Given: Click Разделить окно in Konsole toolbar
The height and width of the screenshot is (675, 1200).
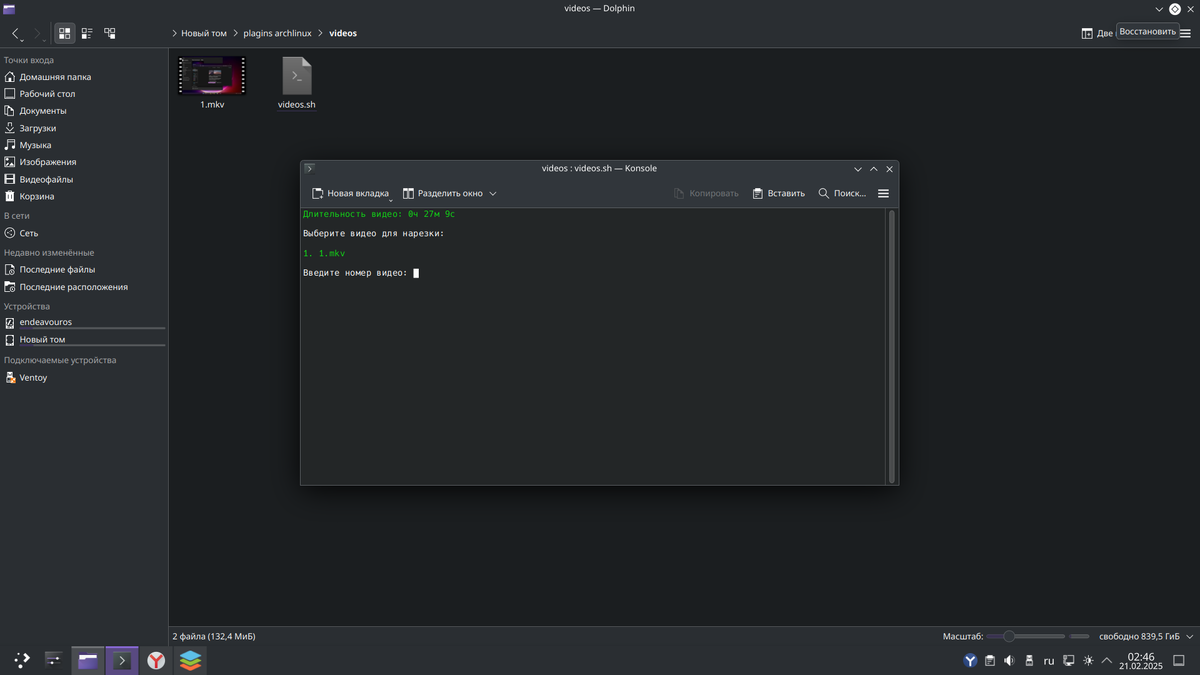Looking at the screenshot, I should tap(441, 193).
